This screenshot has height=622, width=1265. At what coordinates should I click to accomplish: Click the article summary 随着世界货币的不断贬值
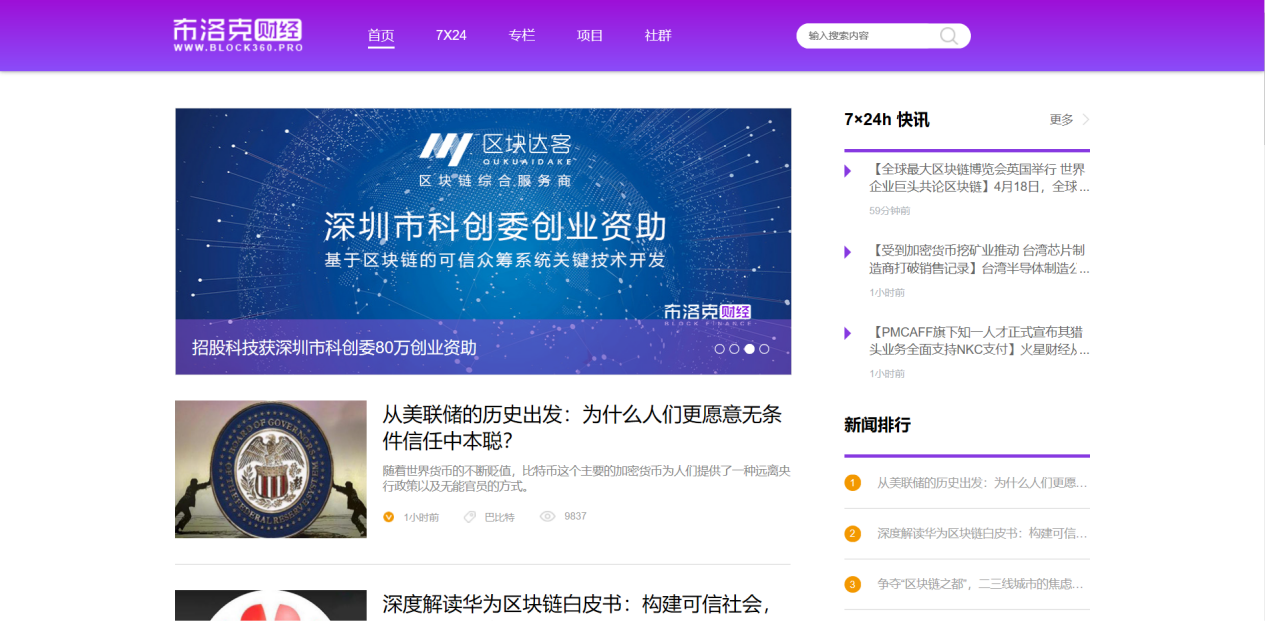click(x=586, y=478)
